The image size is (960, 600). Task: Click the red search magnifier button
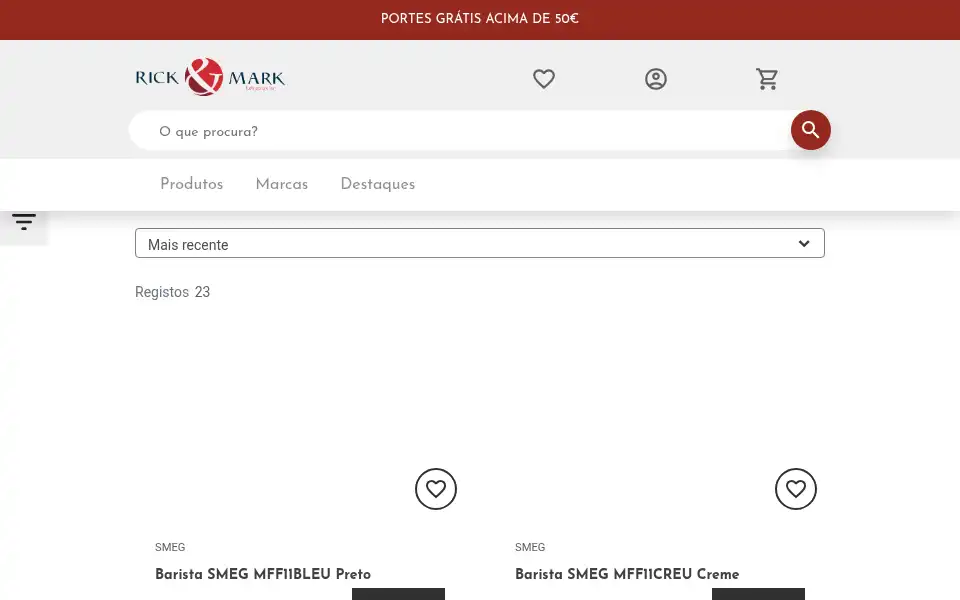point(811,130)
